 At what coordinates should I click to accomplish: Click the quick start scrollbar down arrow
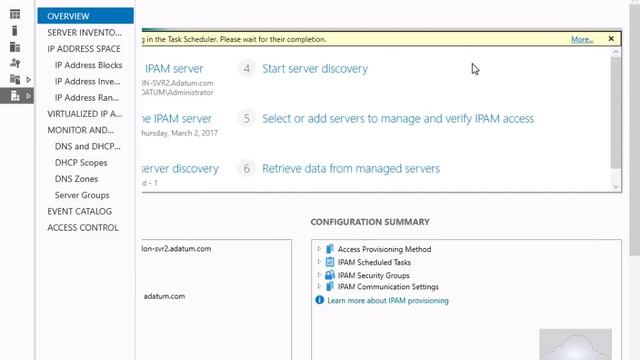(616, 187)
